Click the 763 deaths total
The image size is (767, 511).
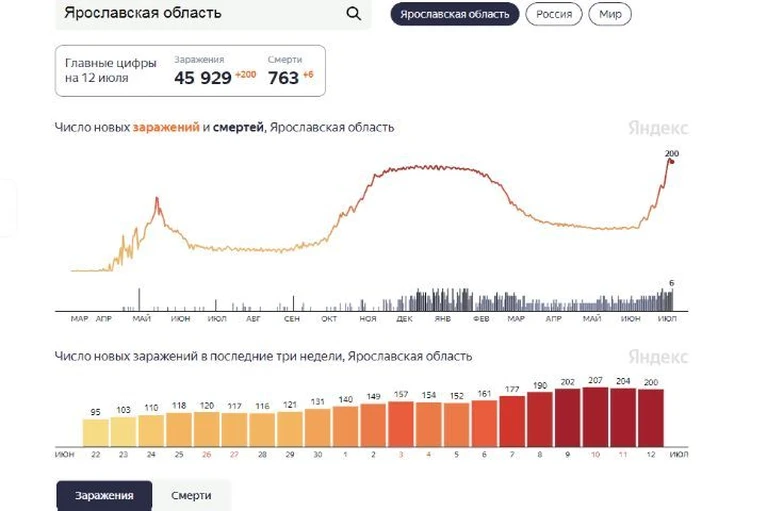(283, 78)
